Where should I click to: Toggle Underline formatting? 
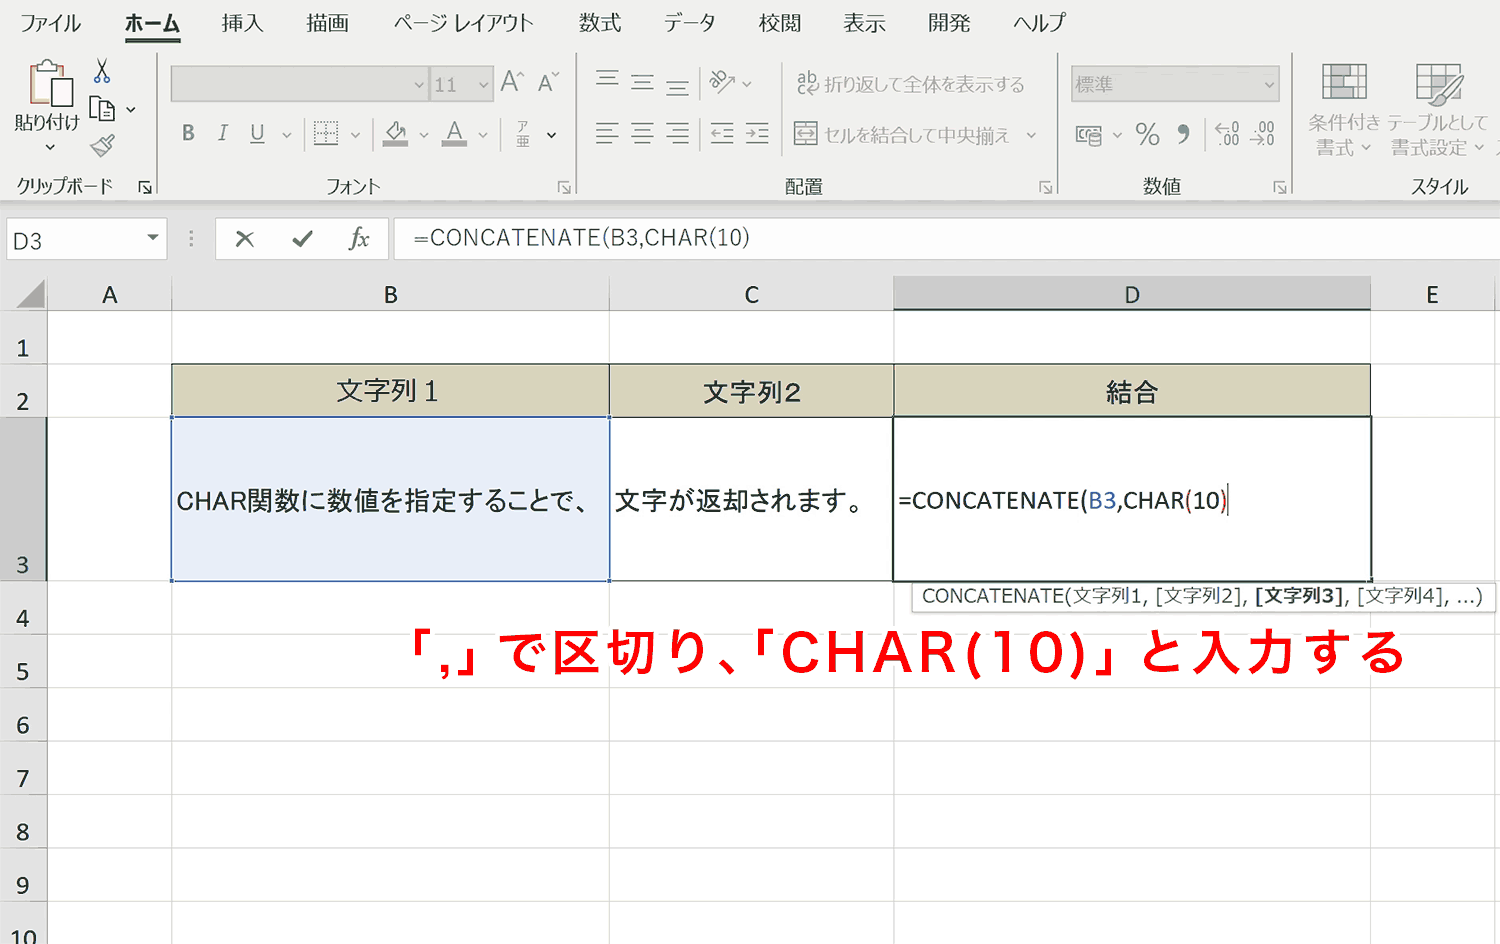[257, 133]
